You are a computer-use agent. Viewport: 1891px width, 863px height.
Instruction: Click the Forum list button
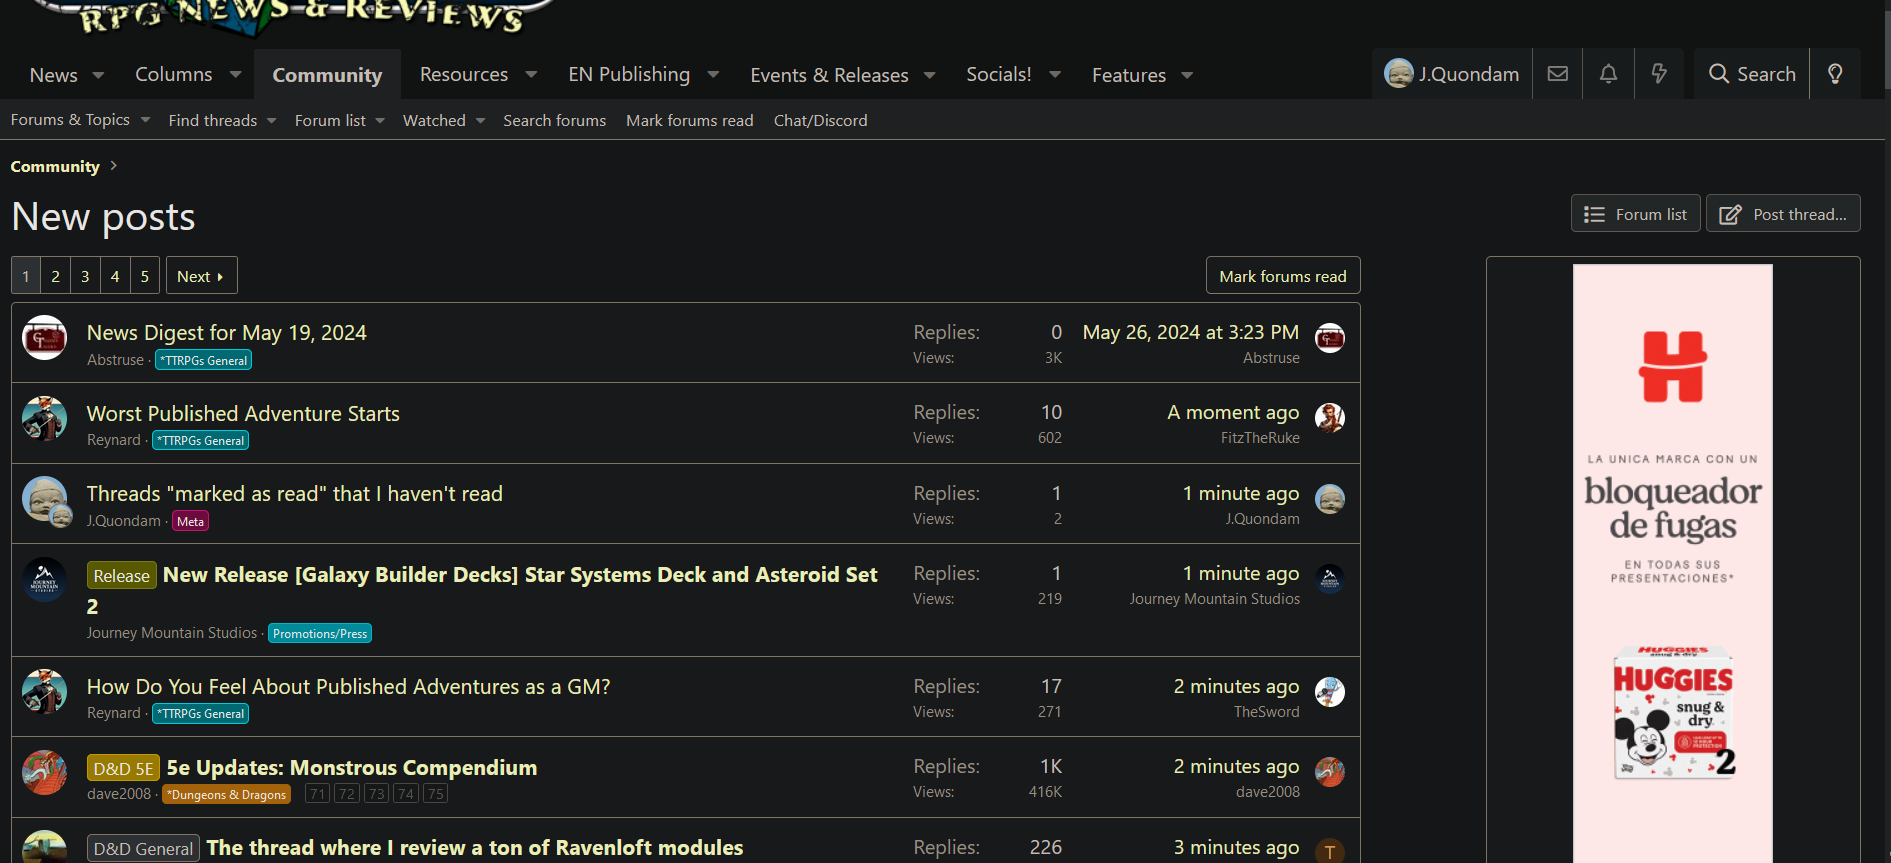(x=1635, y=214)
